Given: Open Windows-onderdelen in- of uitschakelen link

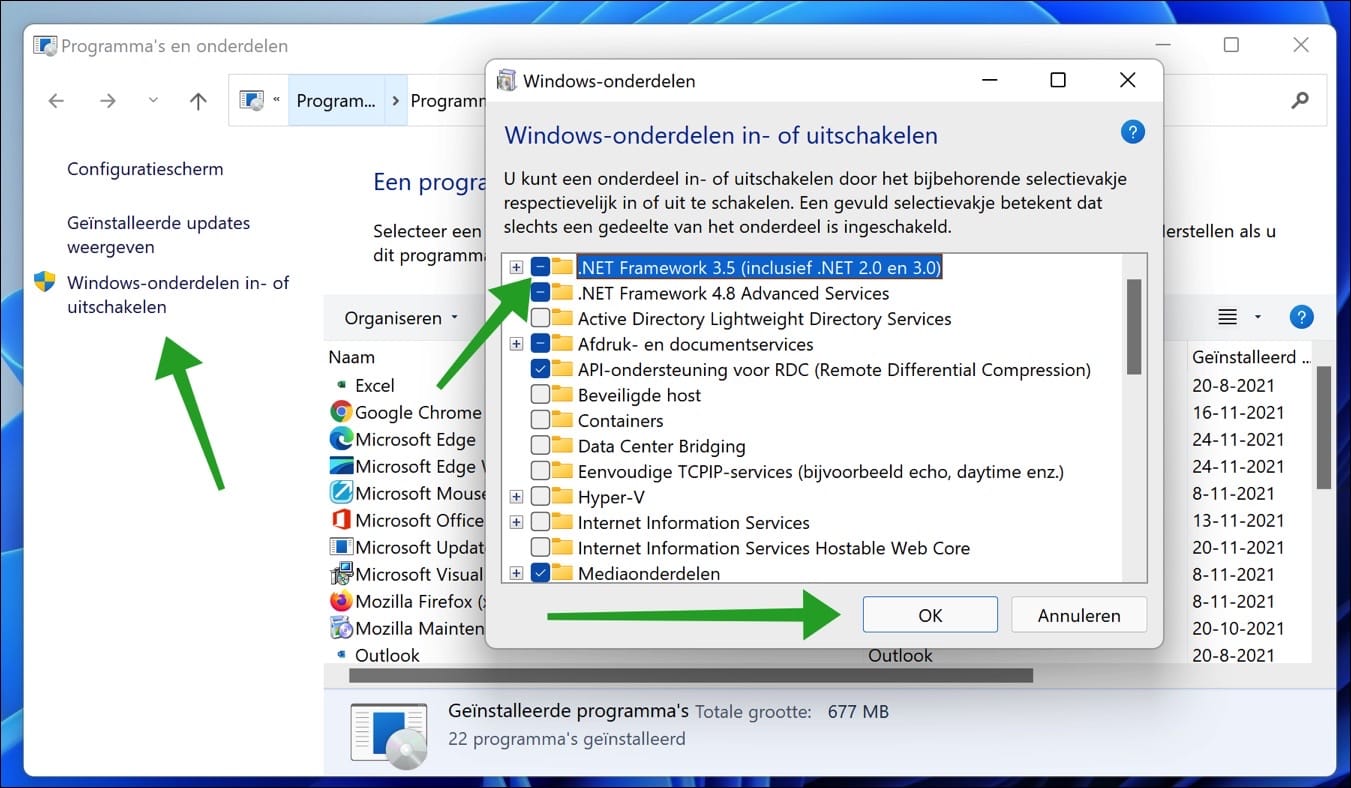Looking at the screenshot, I should (178, 295).
